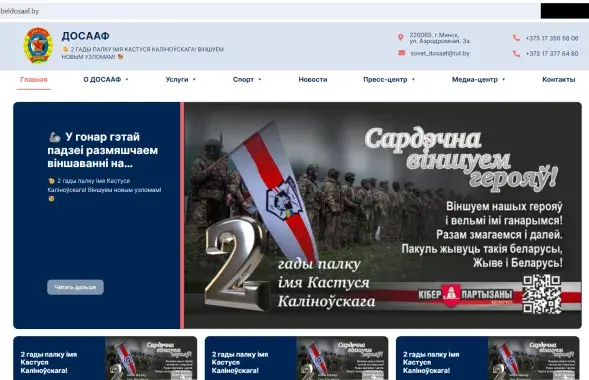This screenshot has width=589, height=380.
Task: Go to the Контакты page
Action: tap(559, 80)
